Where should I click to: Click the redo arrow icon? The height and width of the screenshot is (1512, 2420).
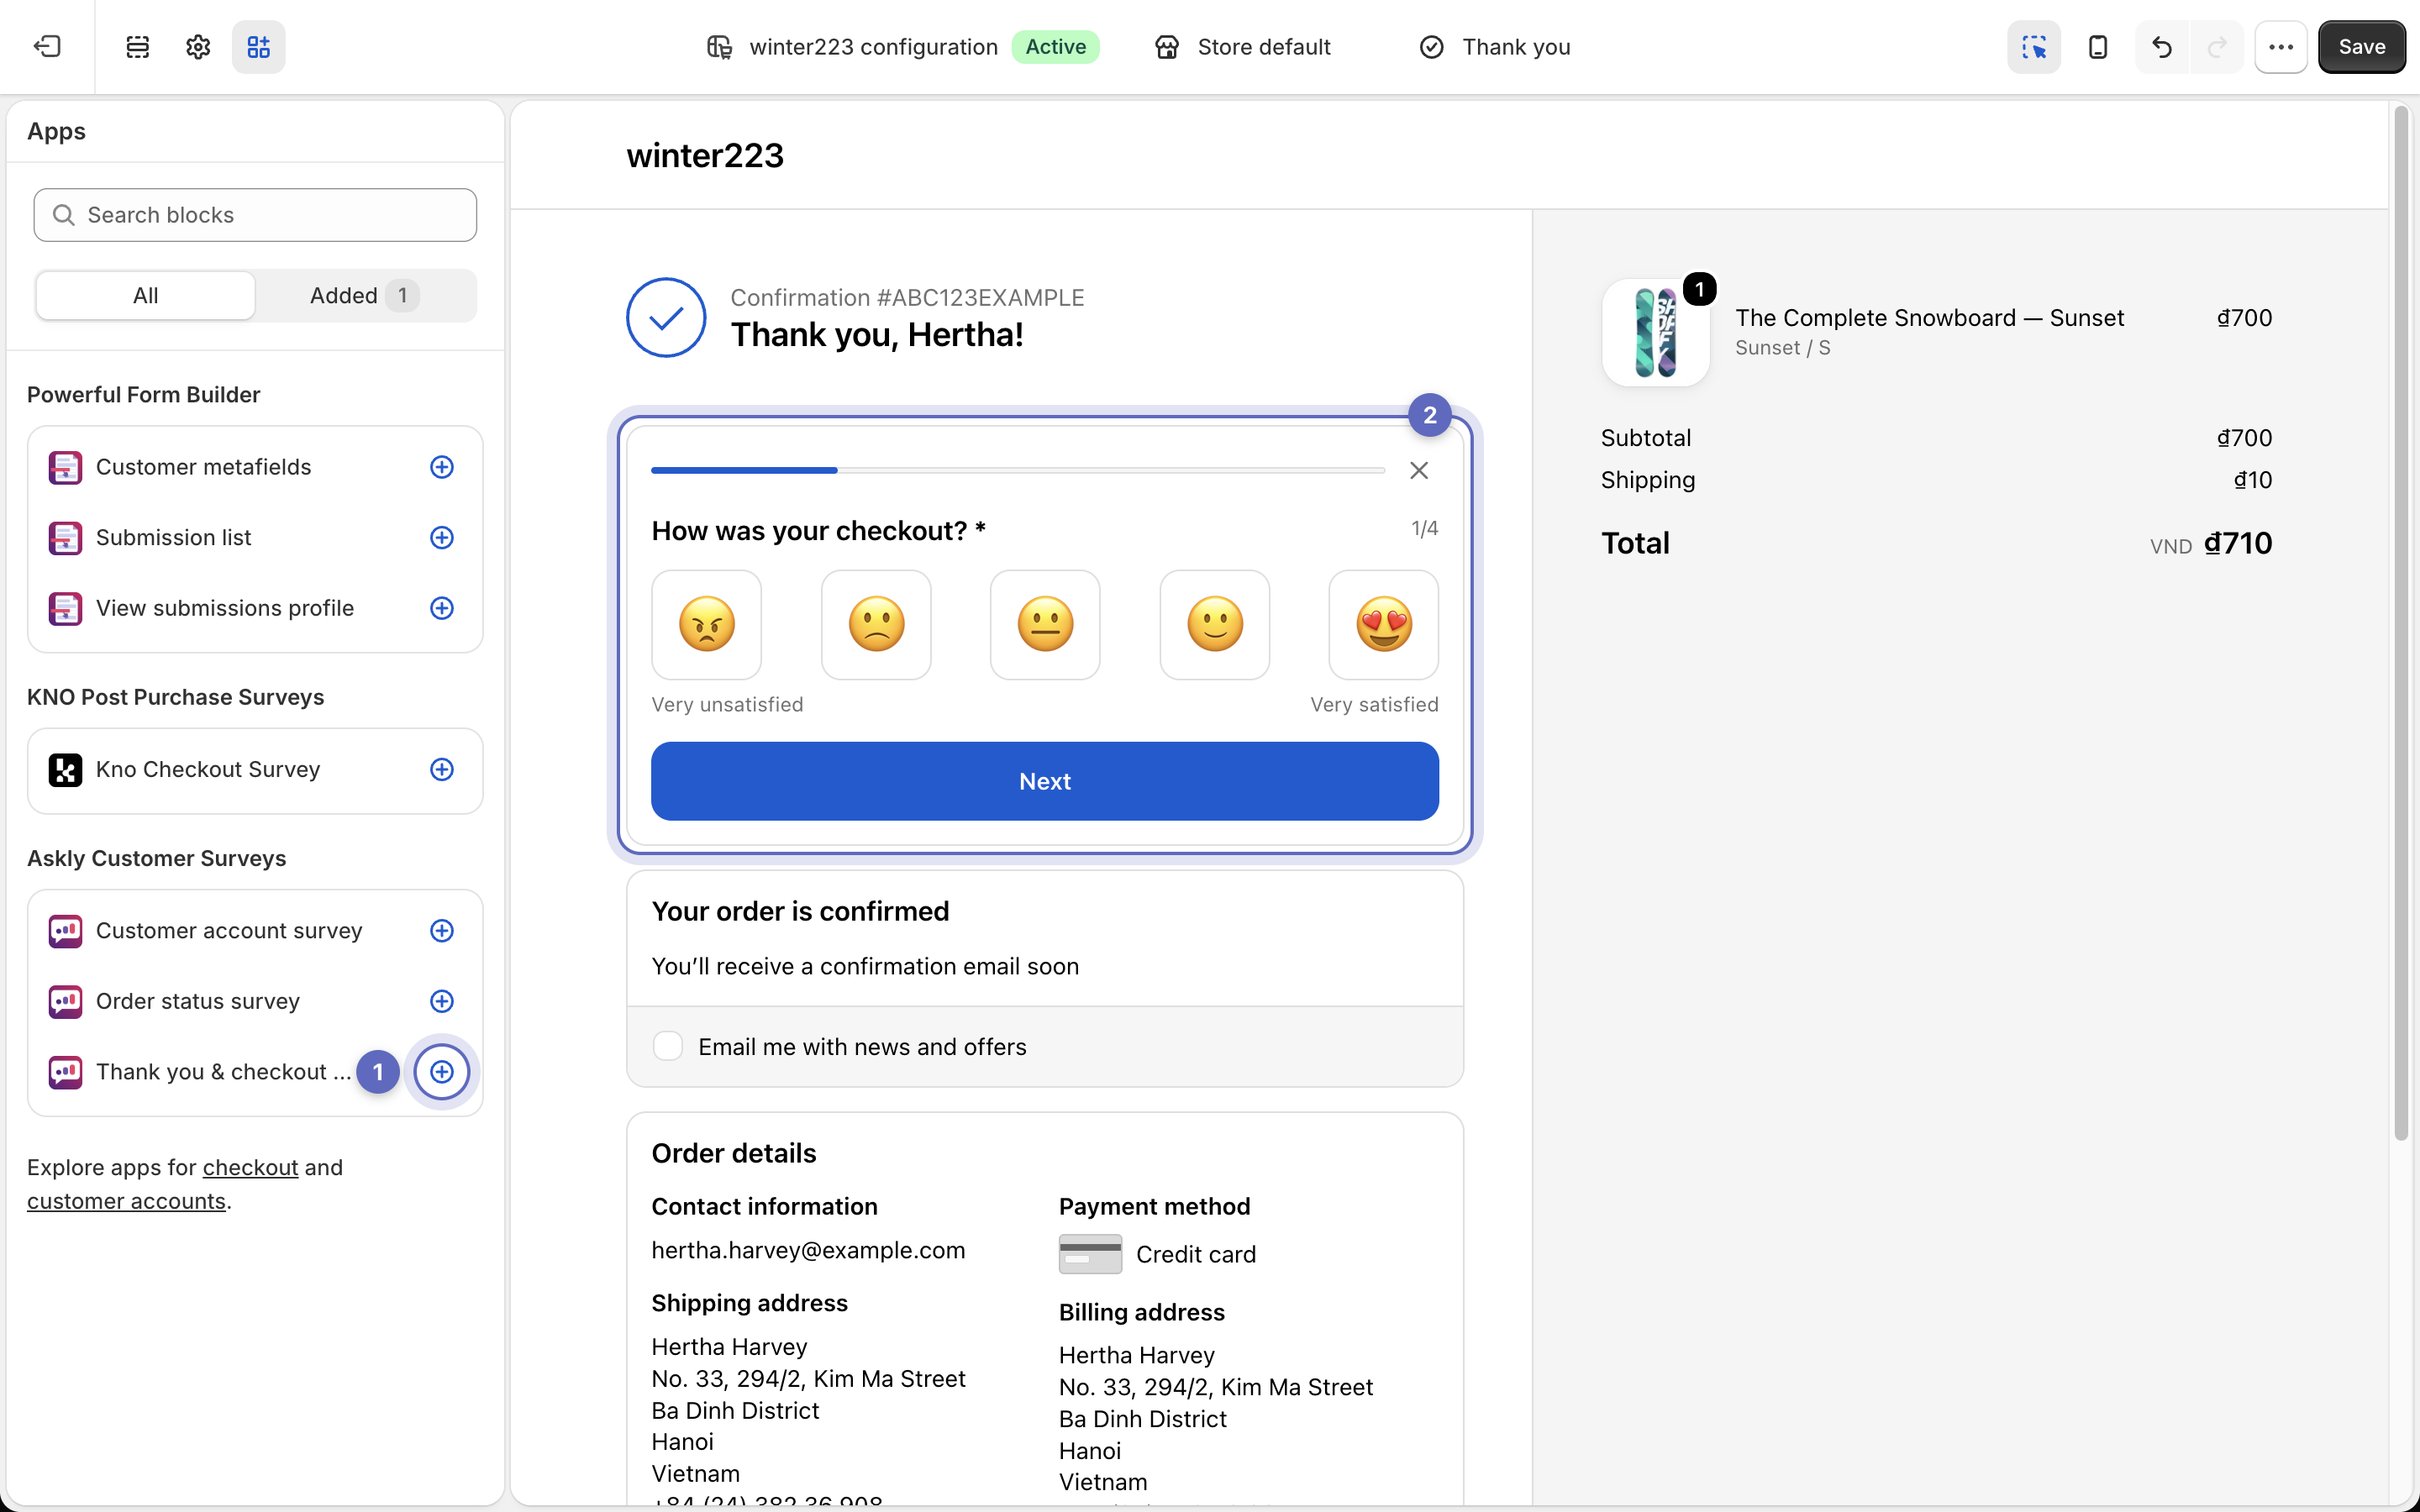coord(2217,47)
